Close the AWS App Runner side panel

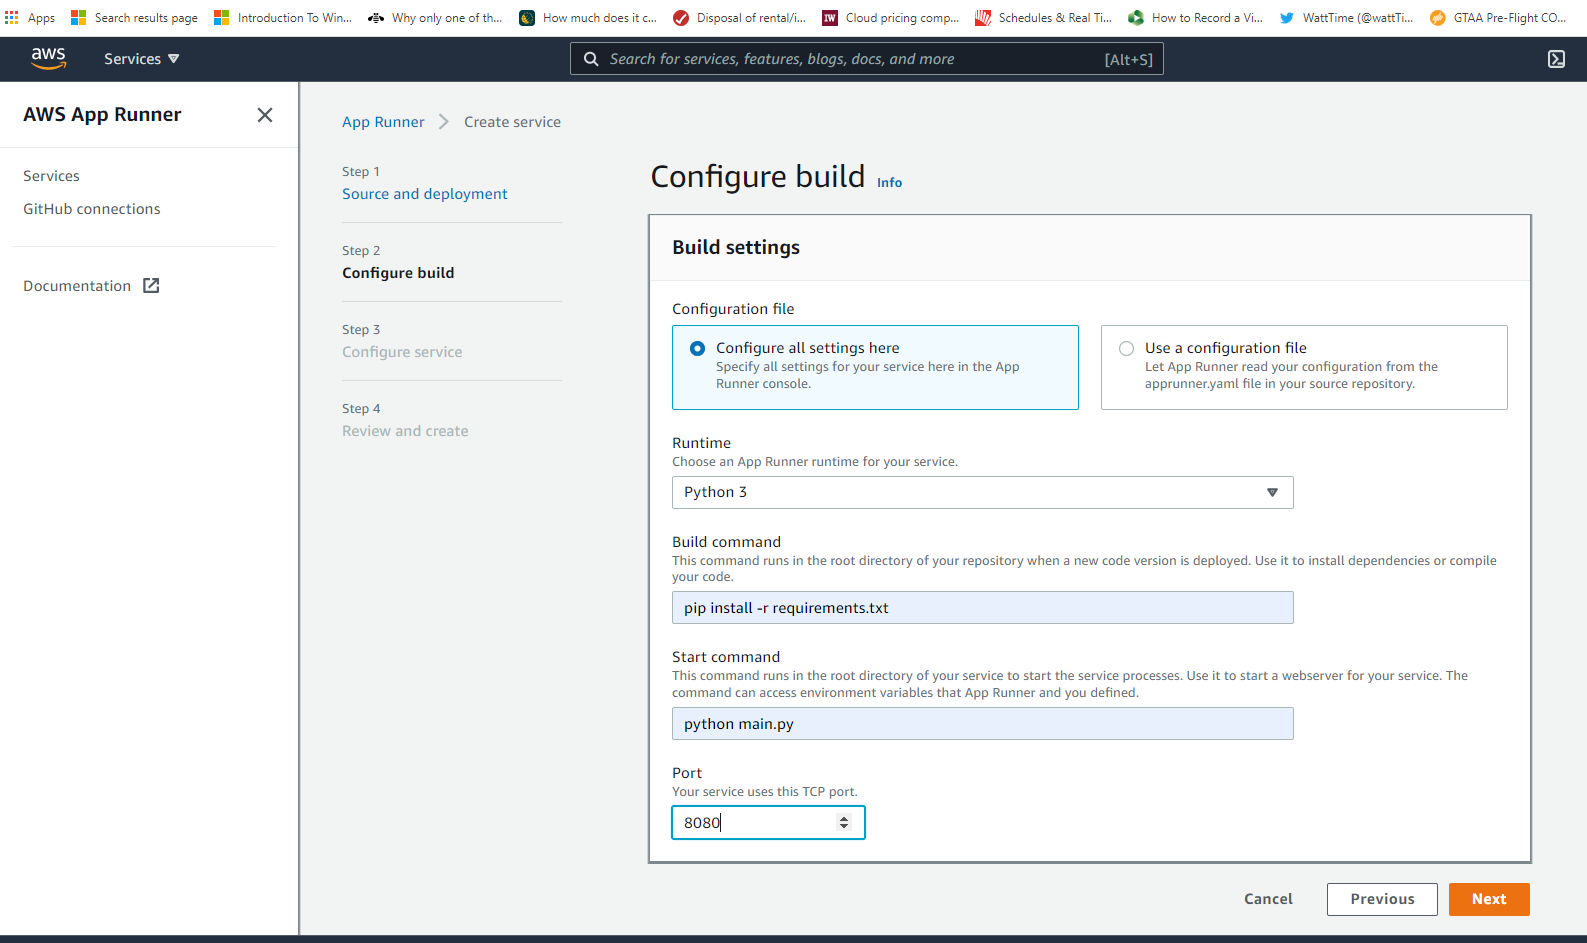pos(265,115)
